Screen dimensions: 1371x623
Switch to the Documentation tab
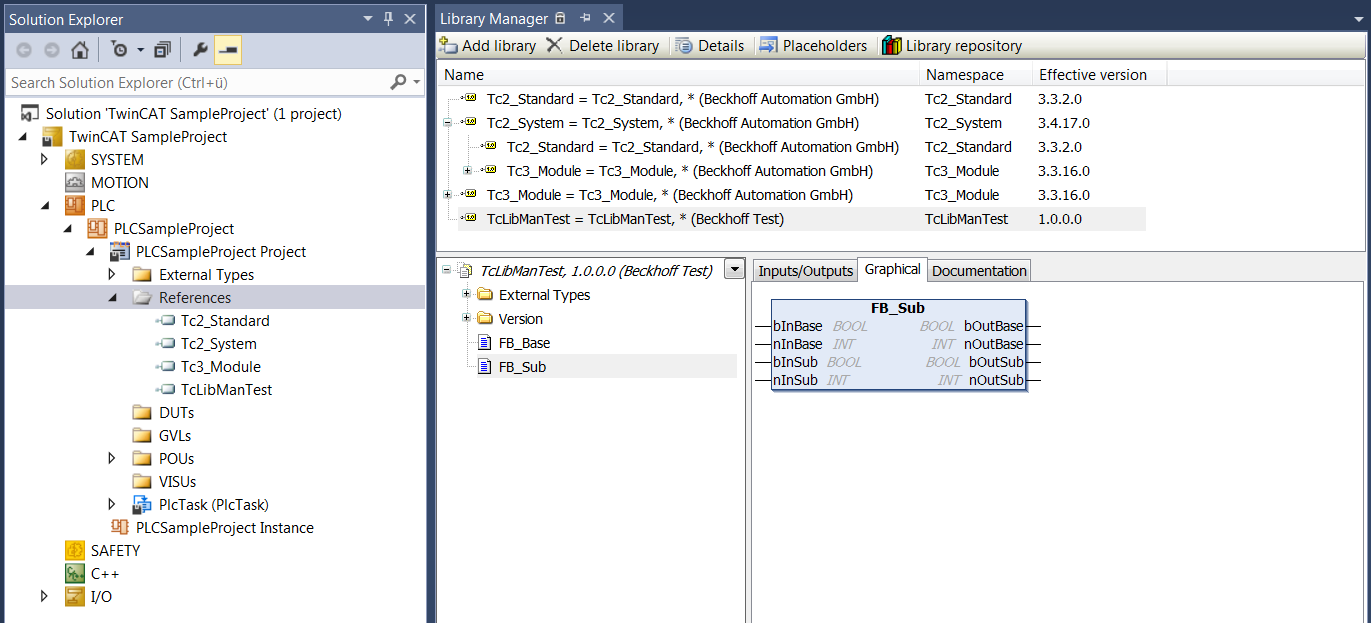(x=979, y=271)
